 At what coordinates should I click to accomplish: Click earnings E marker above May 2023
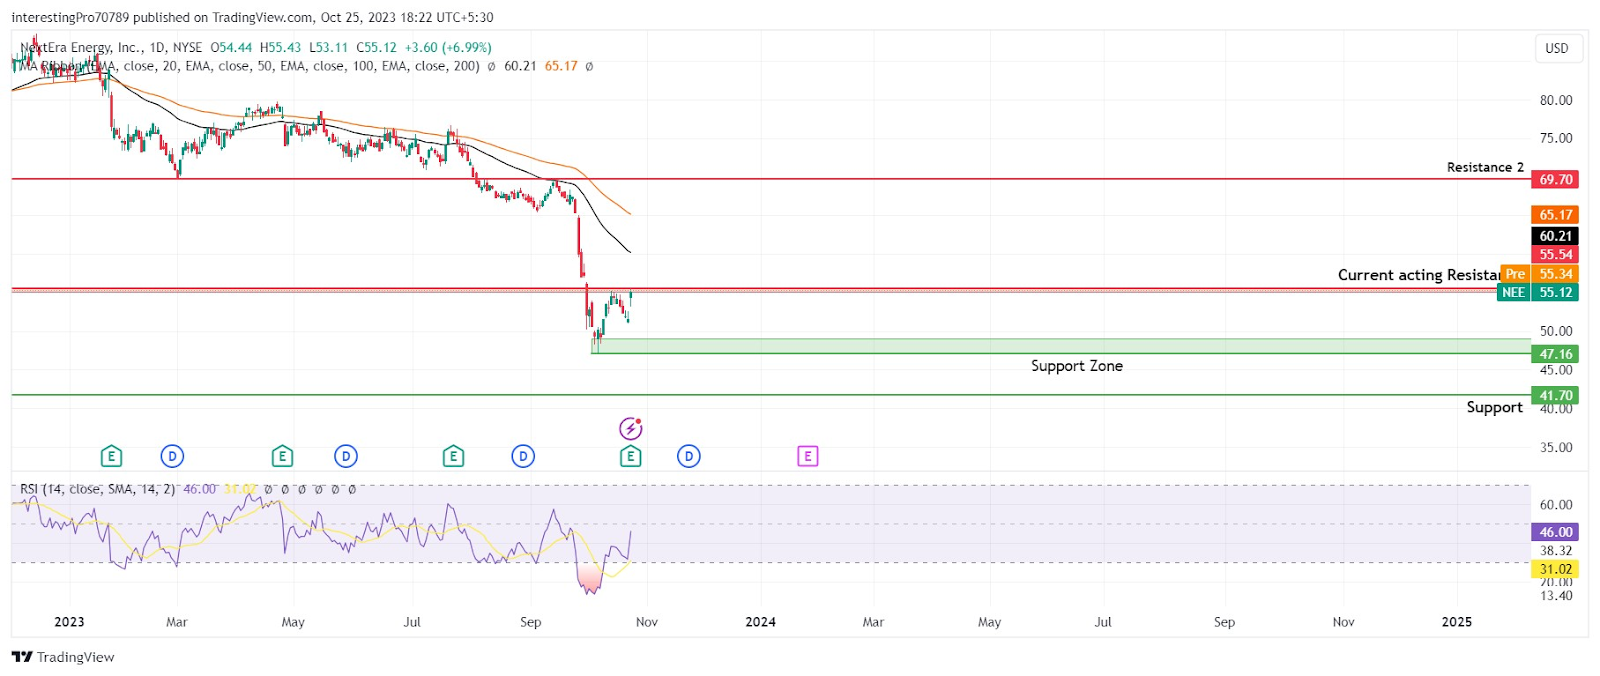[x=282, y=456]
